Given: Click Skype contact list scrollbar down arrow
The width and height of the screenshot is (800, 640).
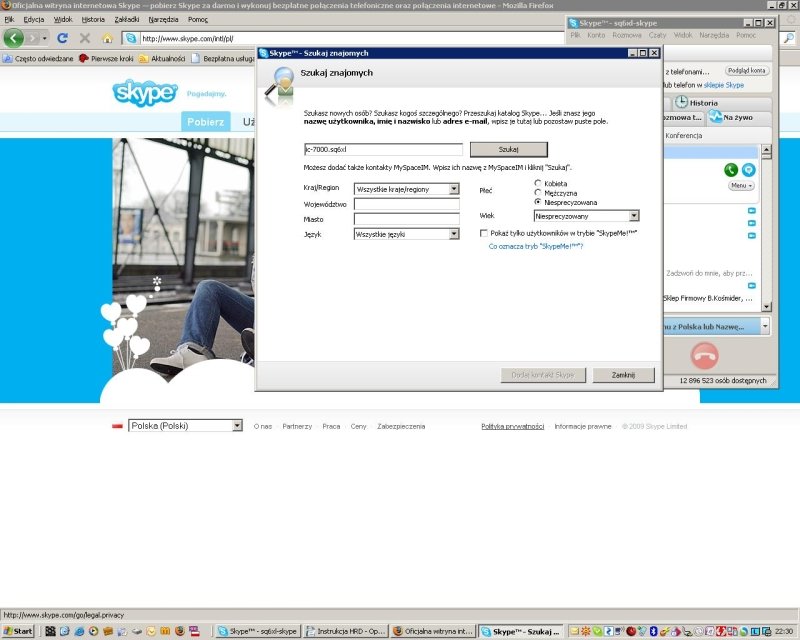Looking at the screenshot, I should click(766, 306).
